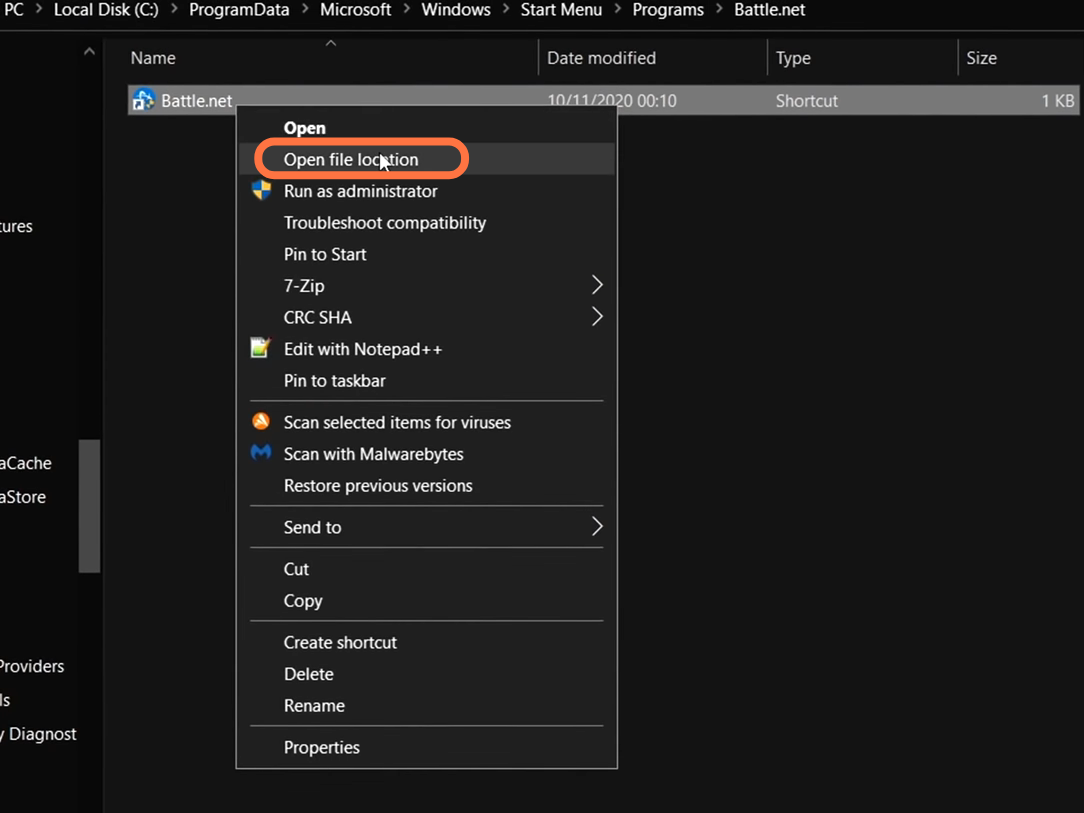Expand the breadcrumb arrow after Start Menu
This screenshot has width=1084, height=813.
(x=617, y=9)
